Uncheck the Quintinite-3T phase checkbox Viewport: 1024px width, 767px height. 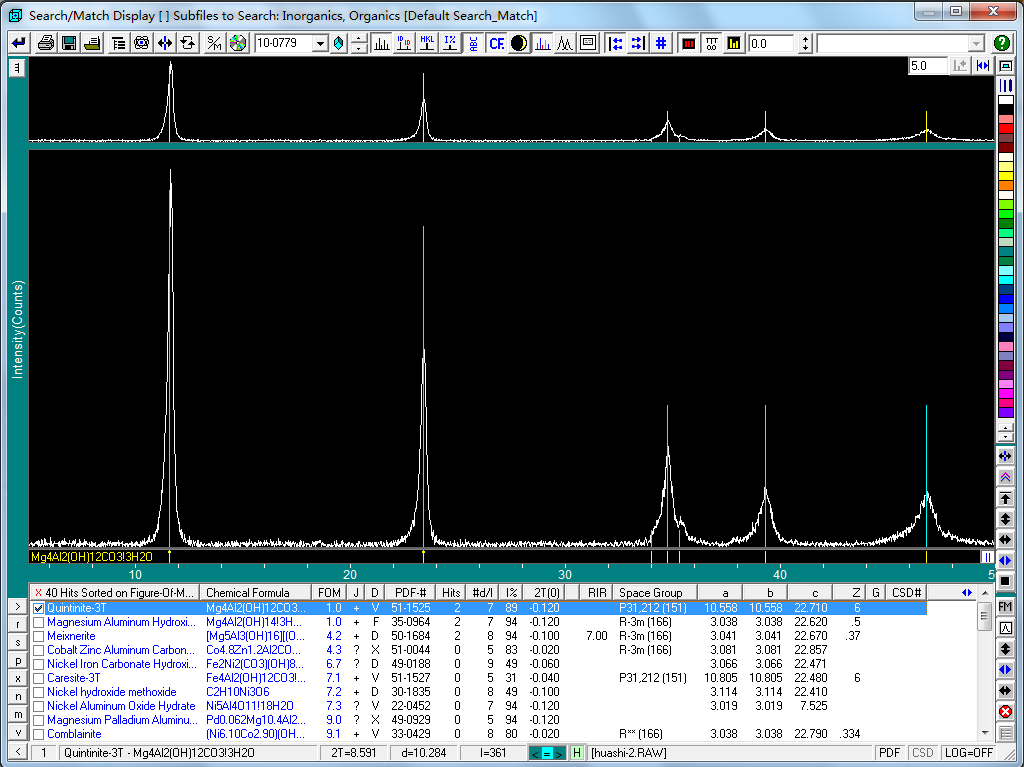(39, 608)
